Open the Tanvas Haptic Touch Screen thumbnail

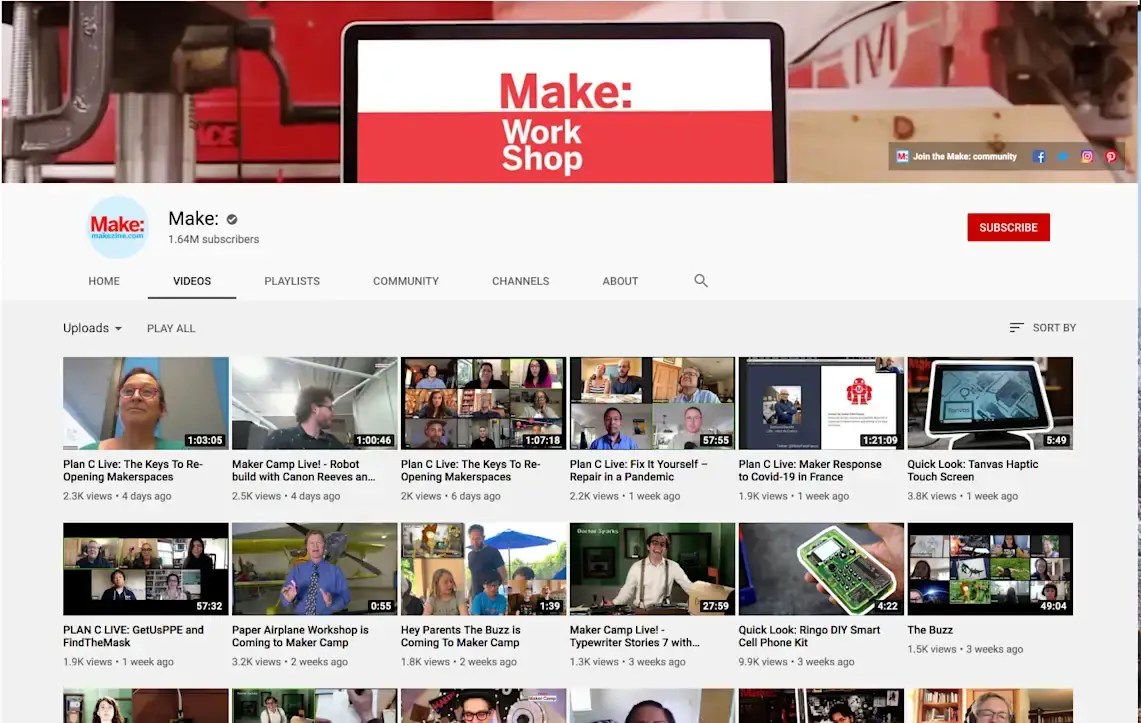pos(990,403)
